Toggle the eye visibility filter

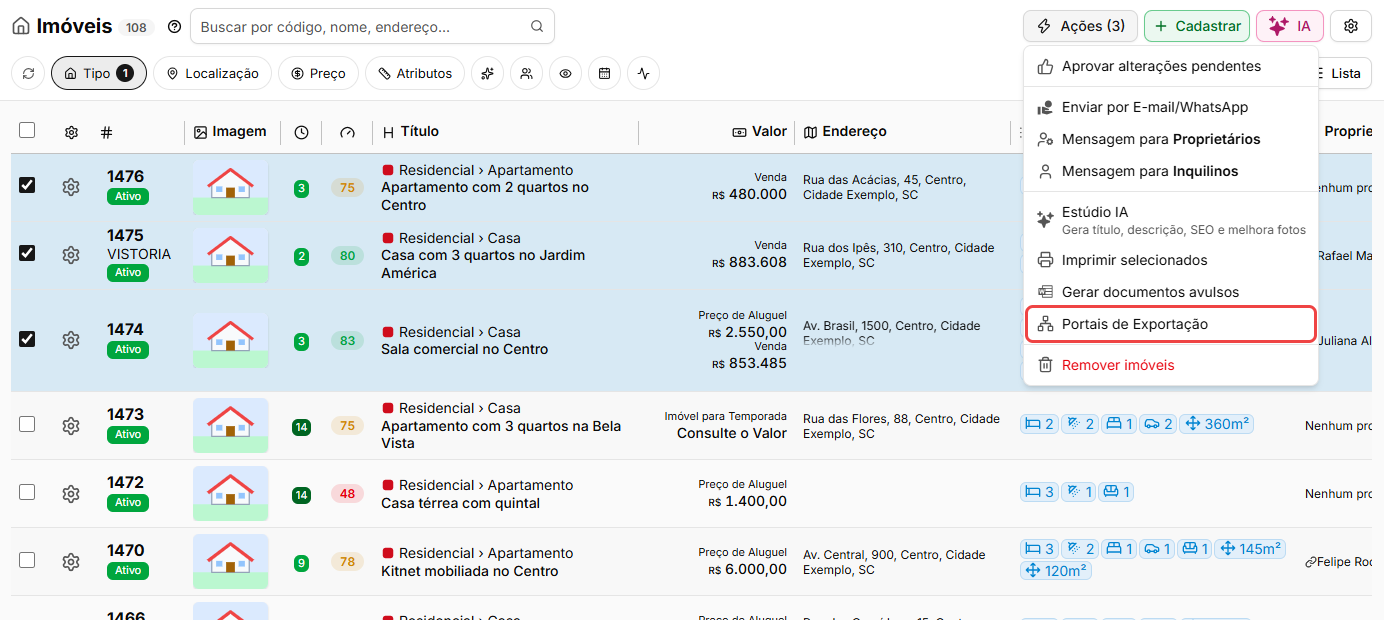(x=565, y=73)
